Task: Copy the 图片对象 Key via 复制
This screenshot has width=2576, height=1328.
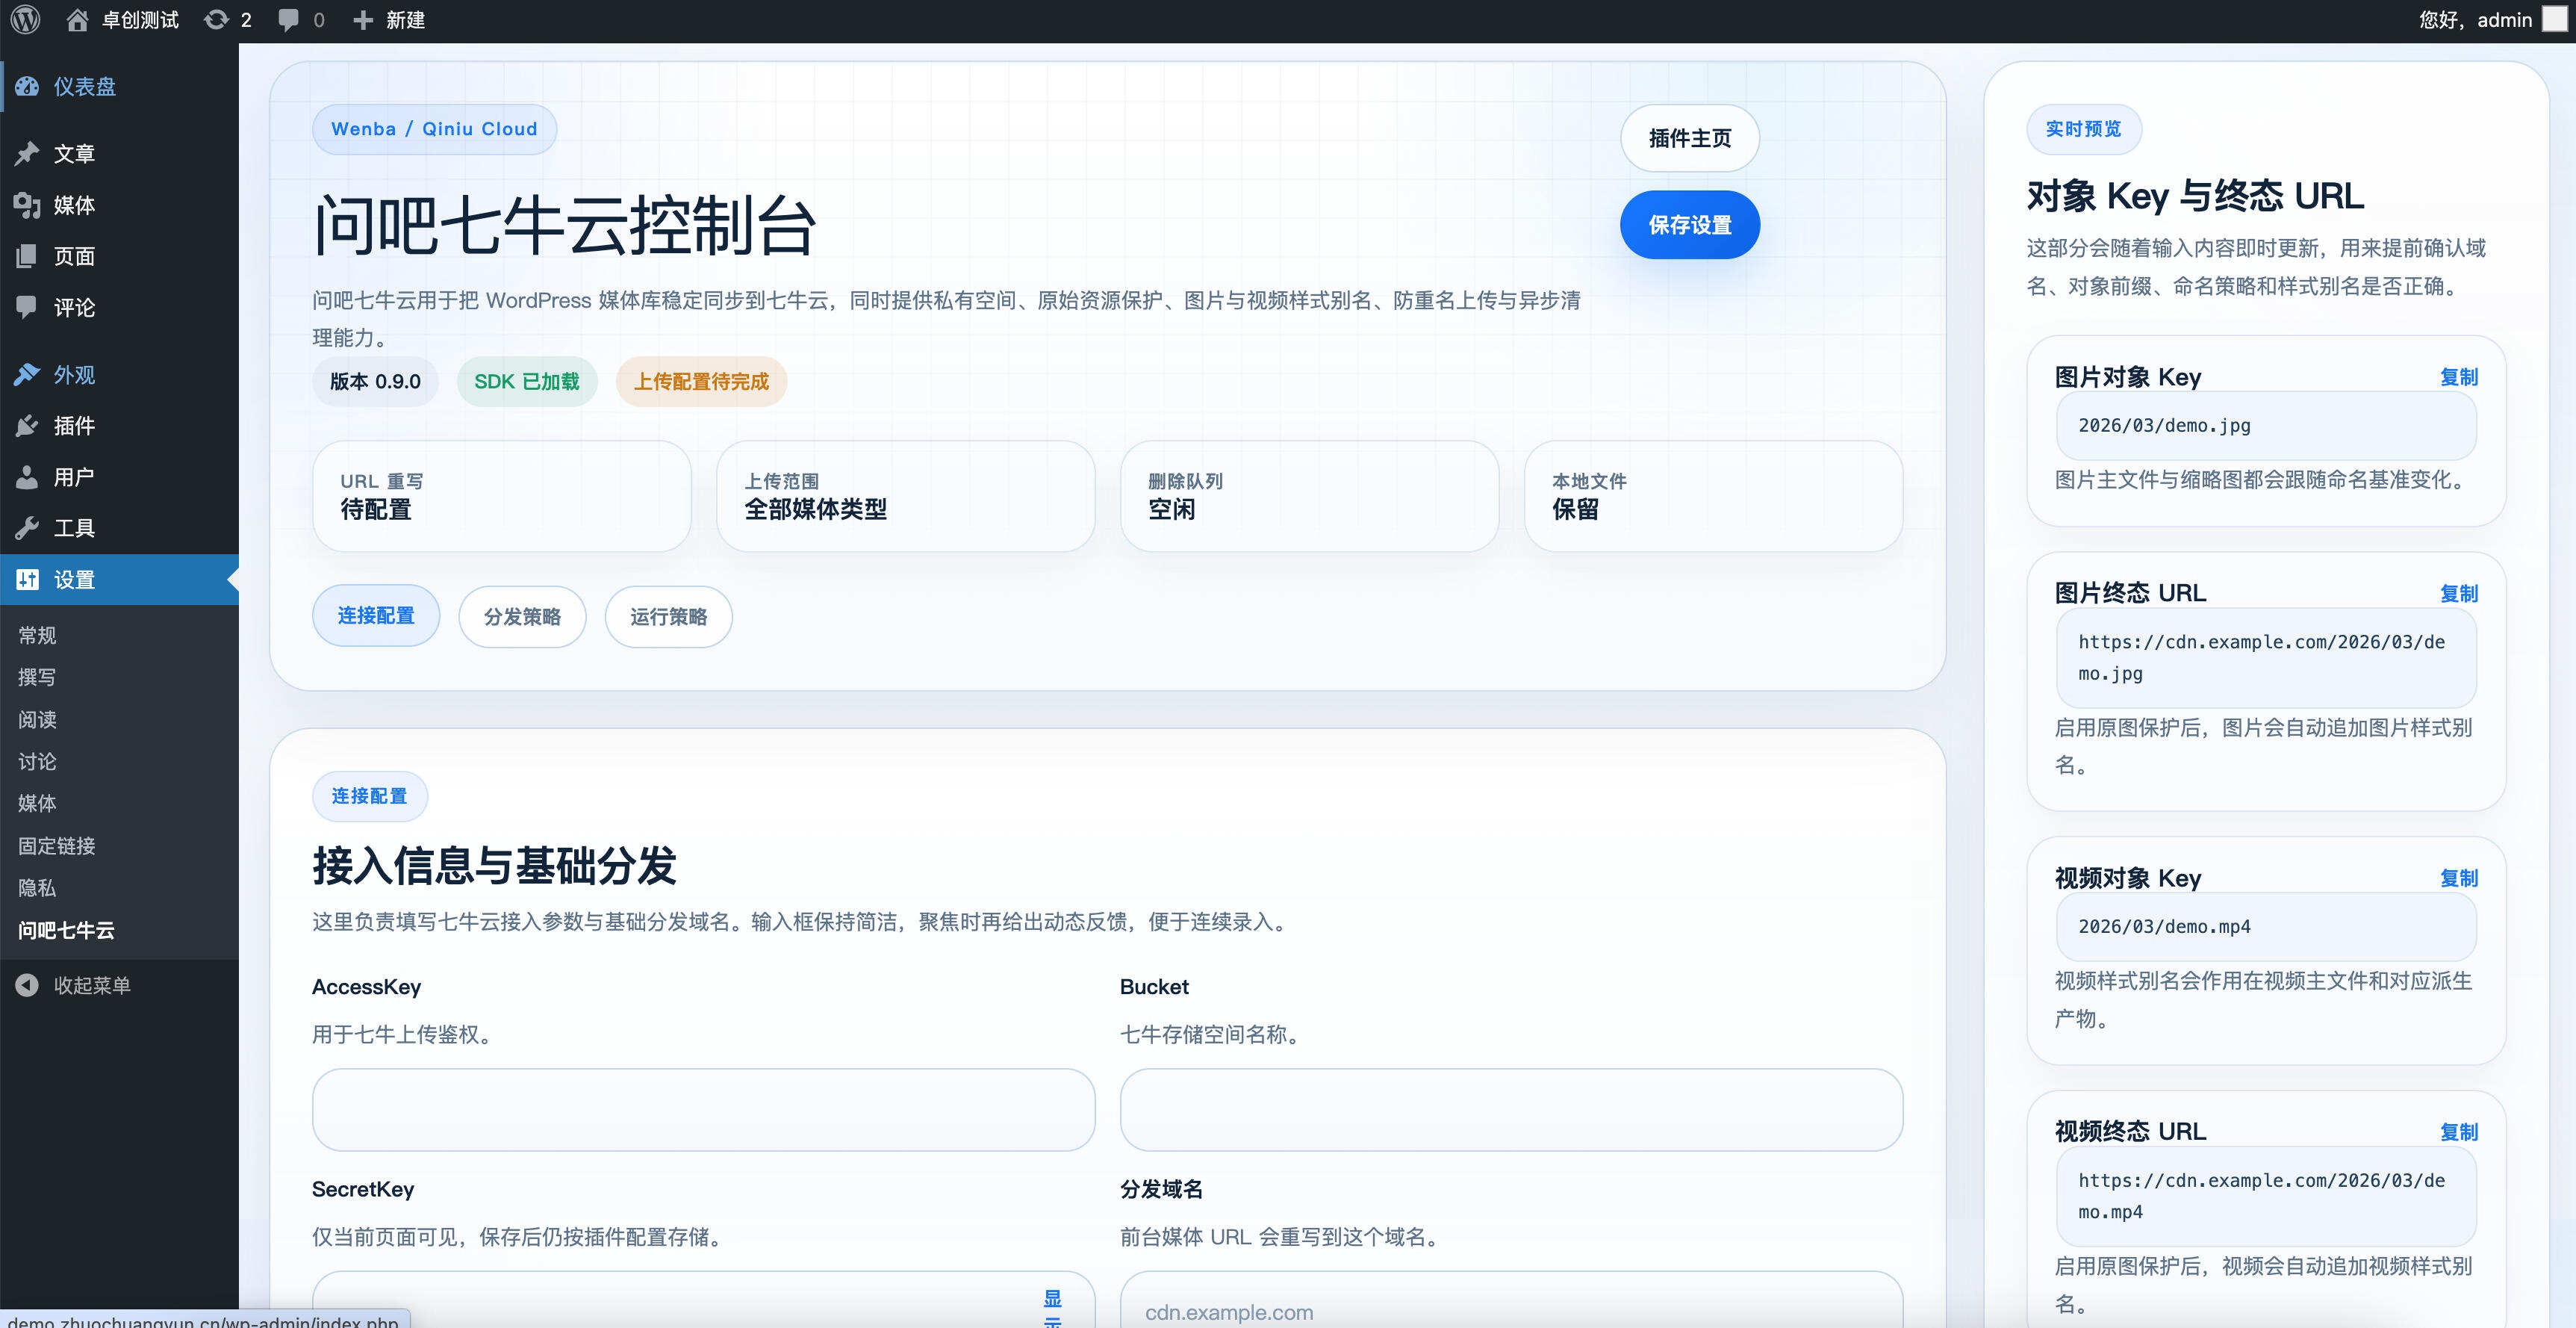Action: [x=2461, y=377]
